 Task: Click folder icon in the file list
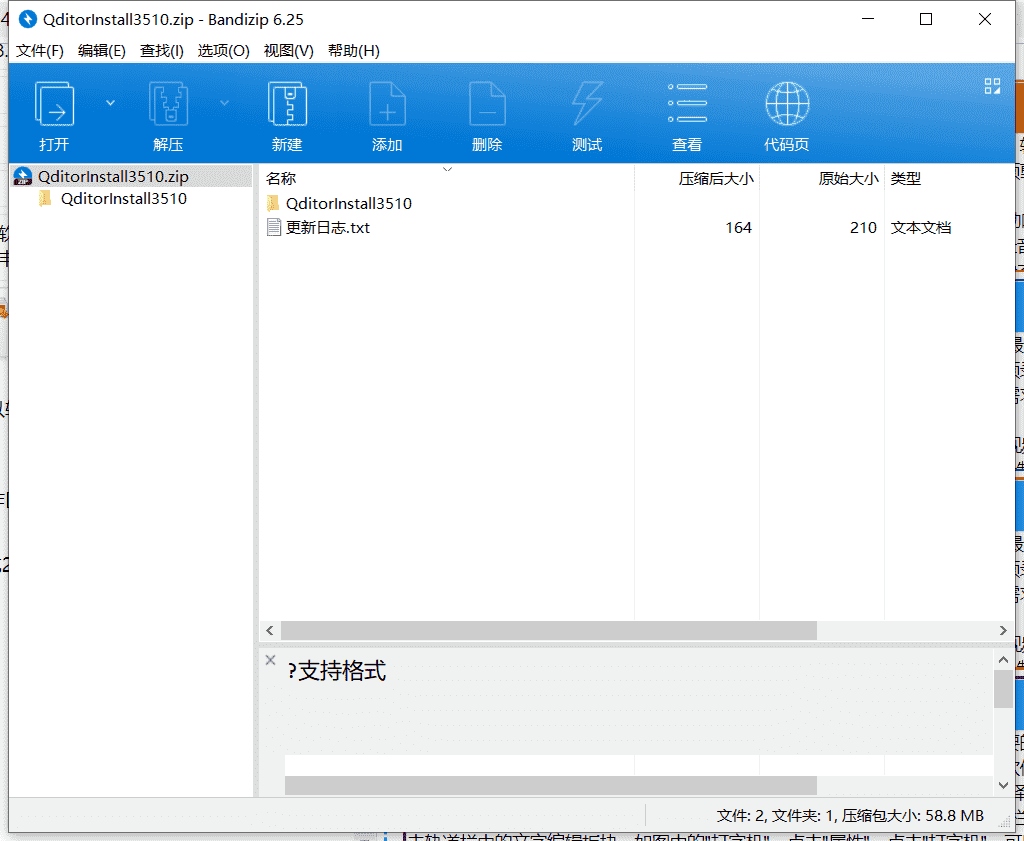[273, 202]
